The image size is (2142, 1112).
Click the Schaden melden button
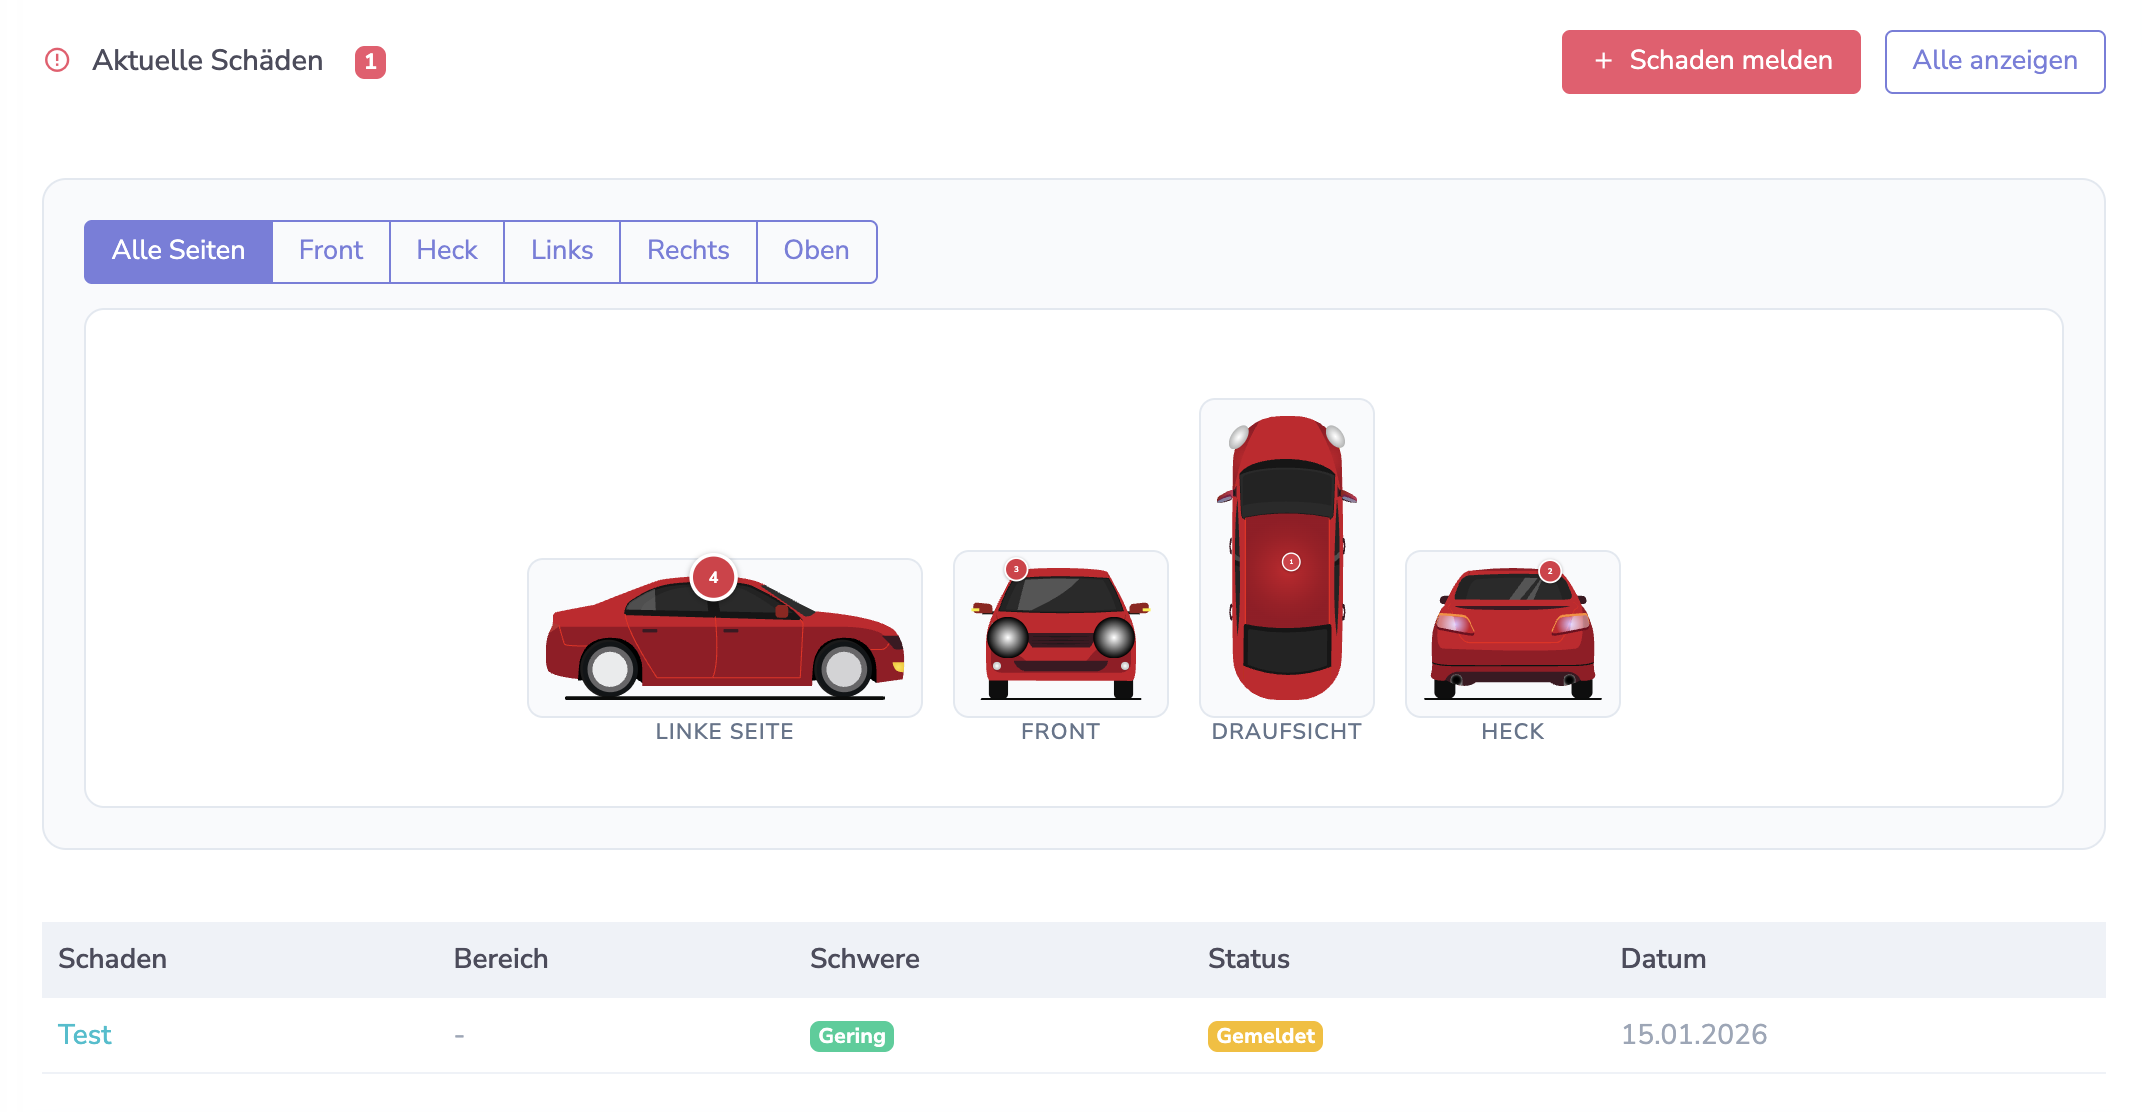[x=1710, y=61]
